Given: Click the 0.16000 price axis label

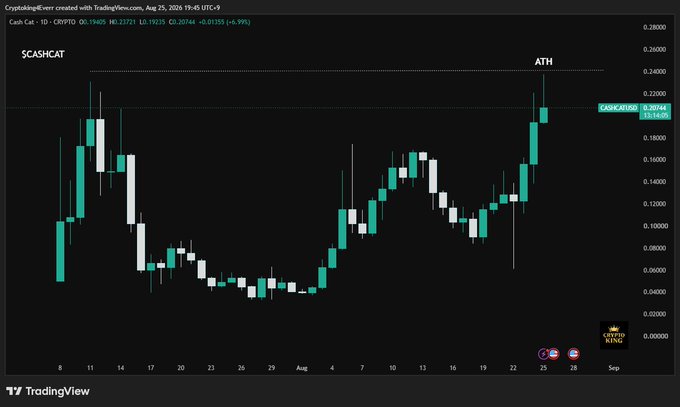Looking at the screenshot, I should pyautogui.click(x=654, y=159).
